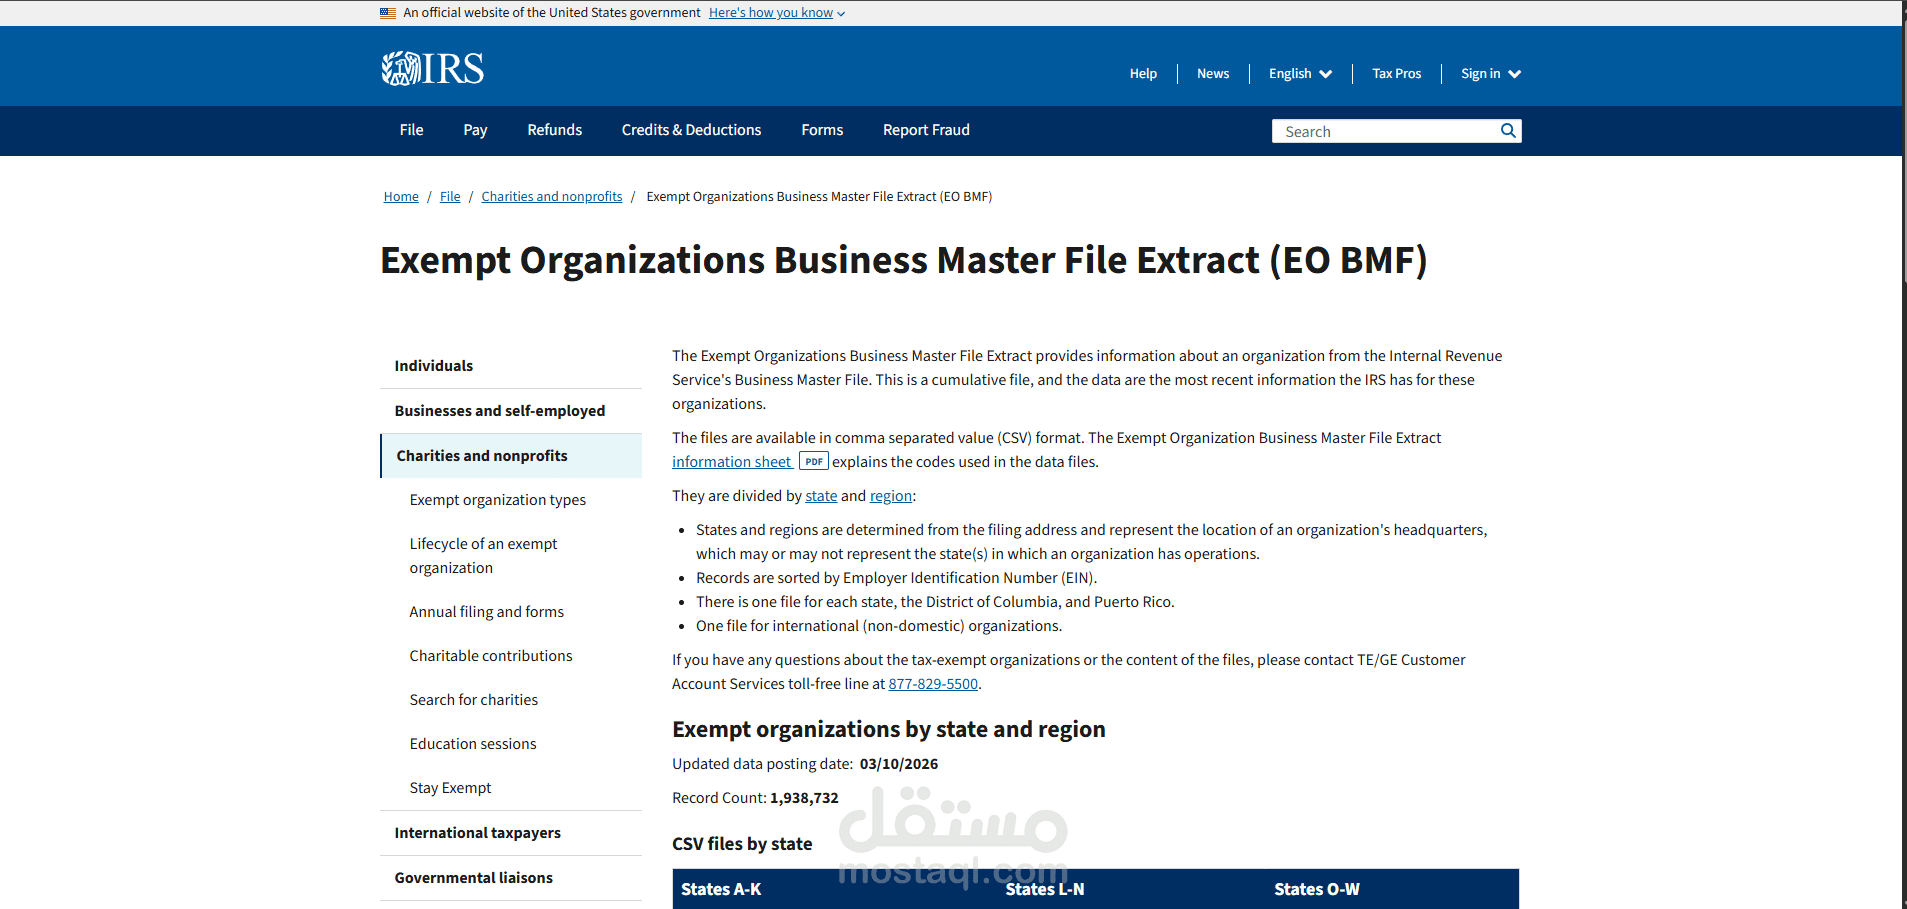
Task: Open the Pay menu
Action: coord(475,130)
